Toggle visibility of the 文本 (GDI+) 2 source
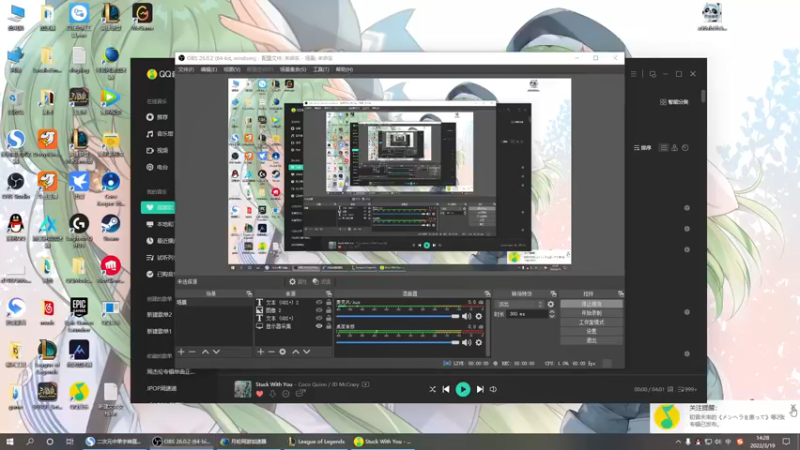 [319, 303]
